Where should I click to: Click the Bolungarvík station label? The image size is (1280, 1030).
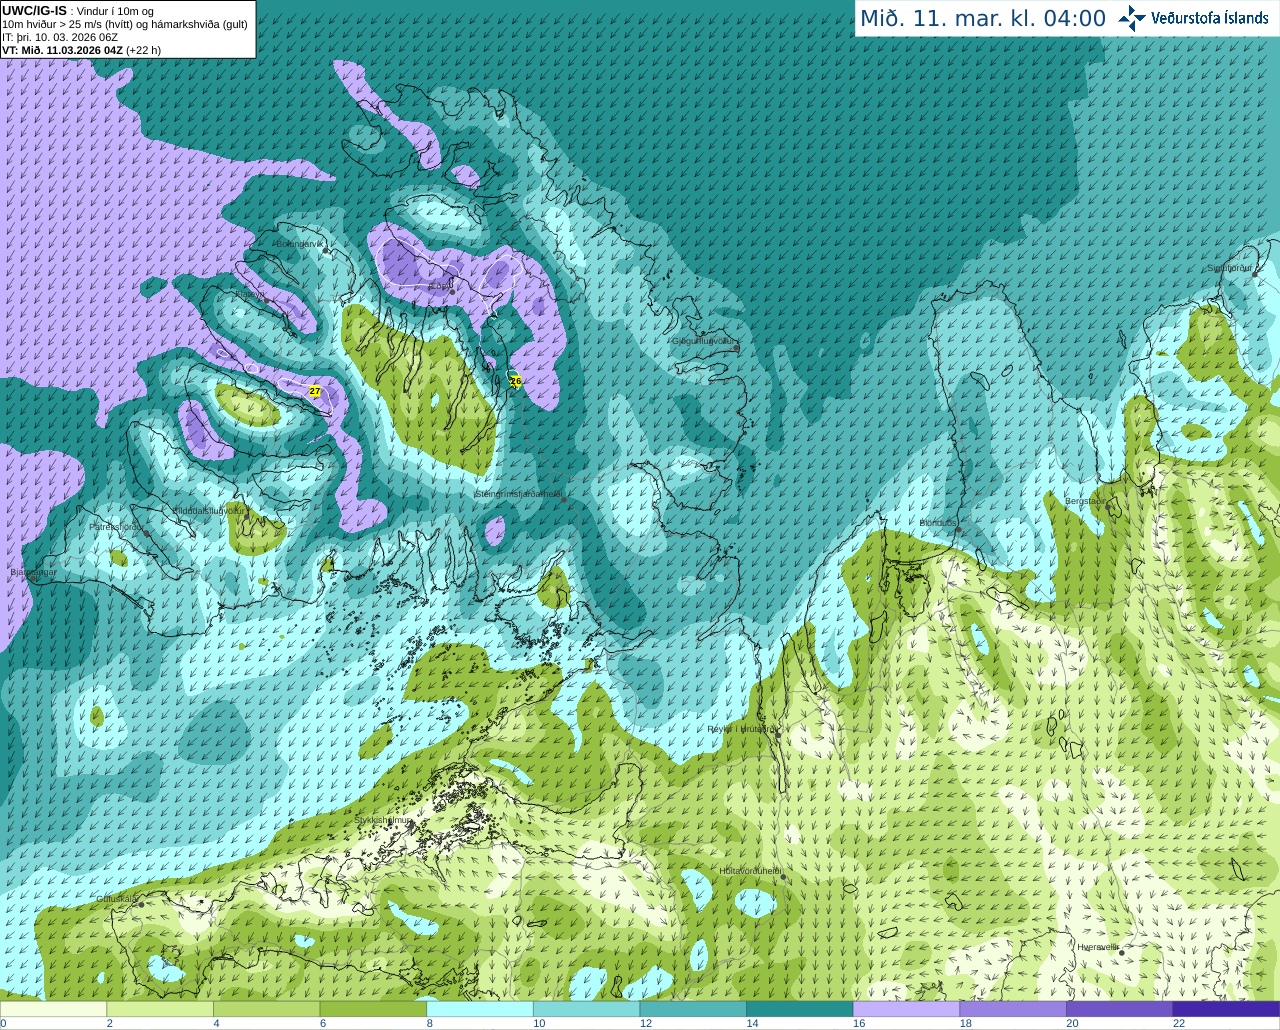(299, 243)
